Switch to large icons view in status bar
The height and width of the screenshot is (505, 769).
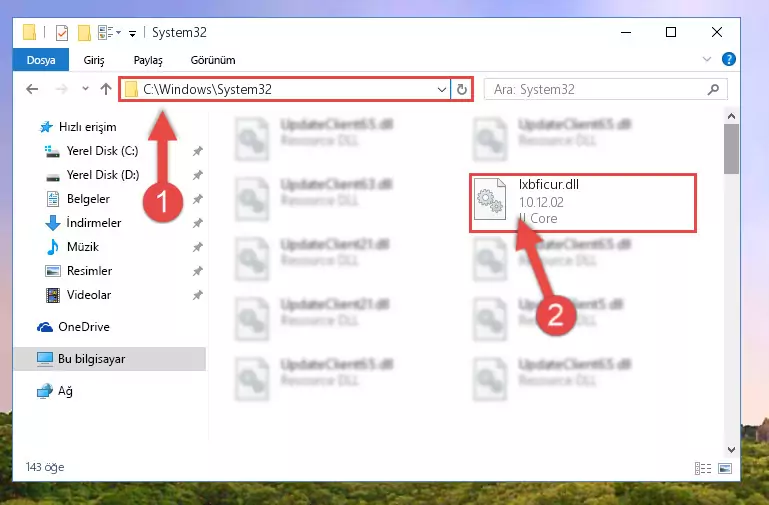(x=725, y=468)
